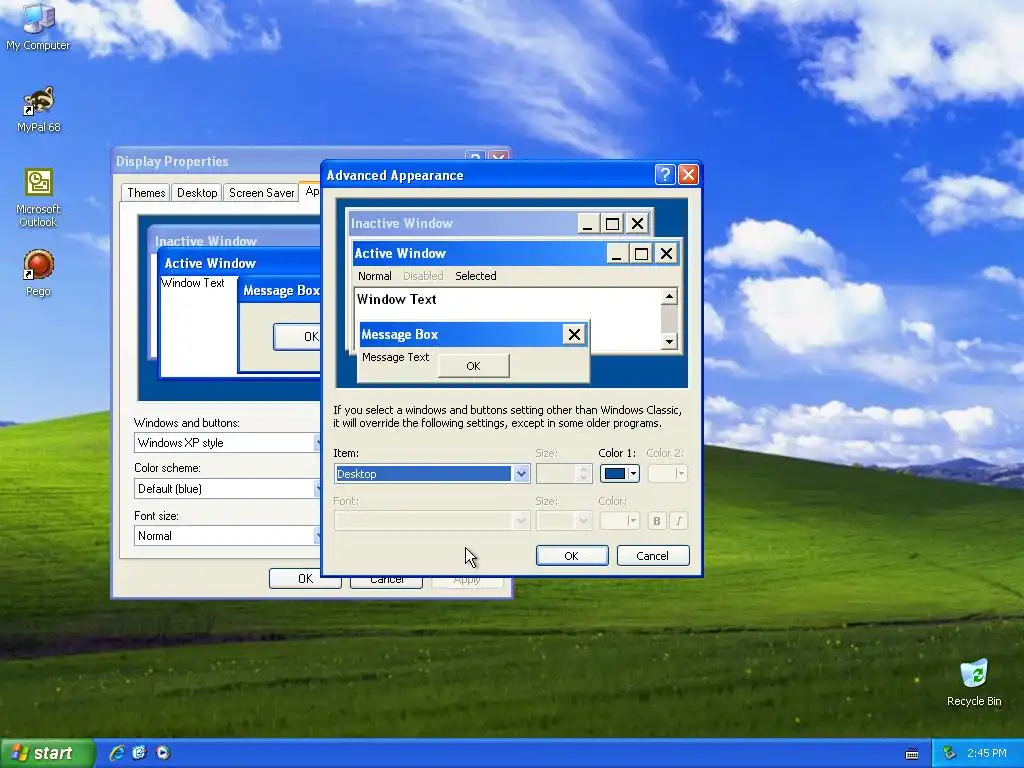
Task: Click the preview Message Box close X
Action: (x=574, y=334)
